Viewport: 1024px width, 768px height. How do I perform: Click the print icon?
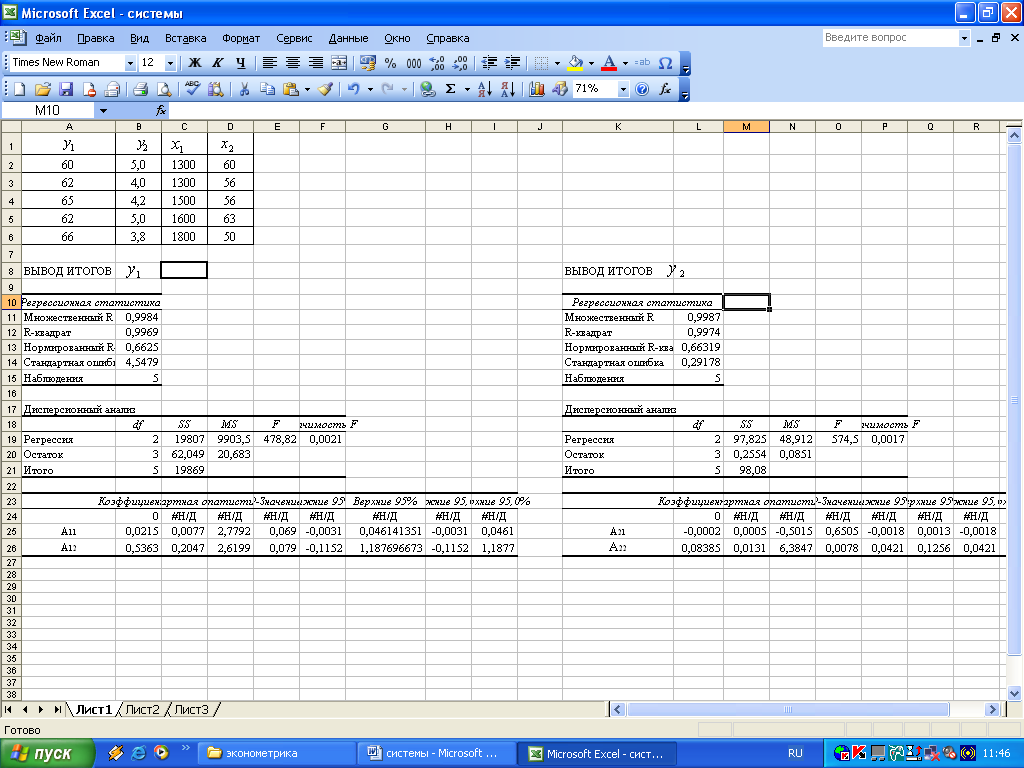click(140, 89)
